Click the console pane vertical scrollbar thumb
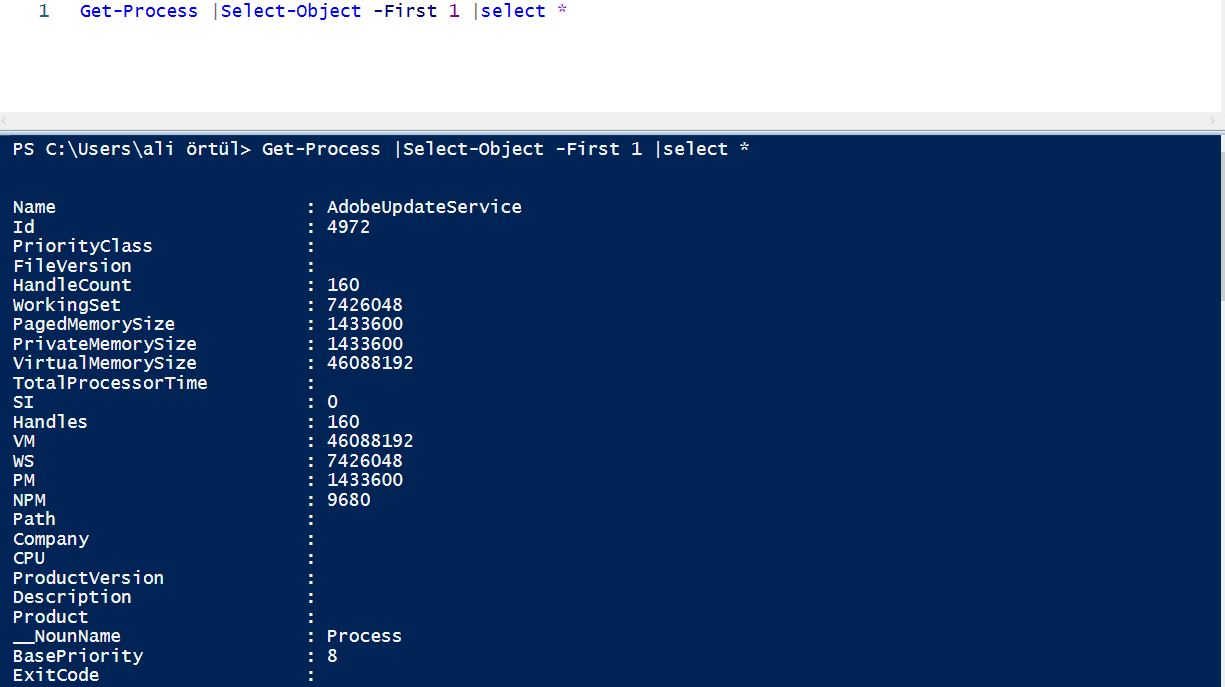Image resolution: width=1225 pixels, height=687 pixels. [x=1221, y=218]
